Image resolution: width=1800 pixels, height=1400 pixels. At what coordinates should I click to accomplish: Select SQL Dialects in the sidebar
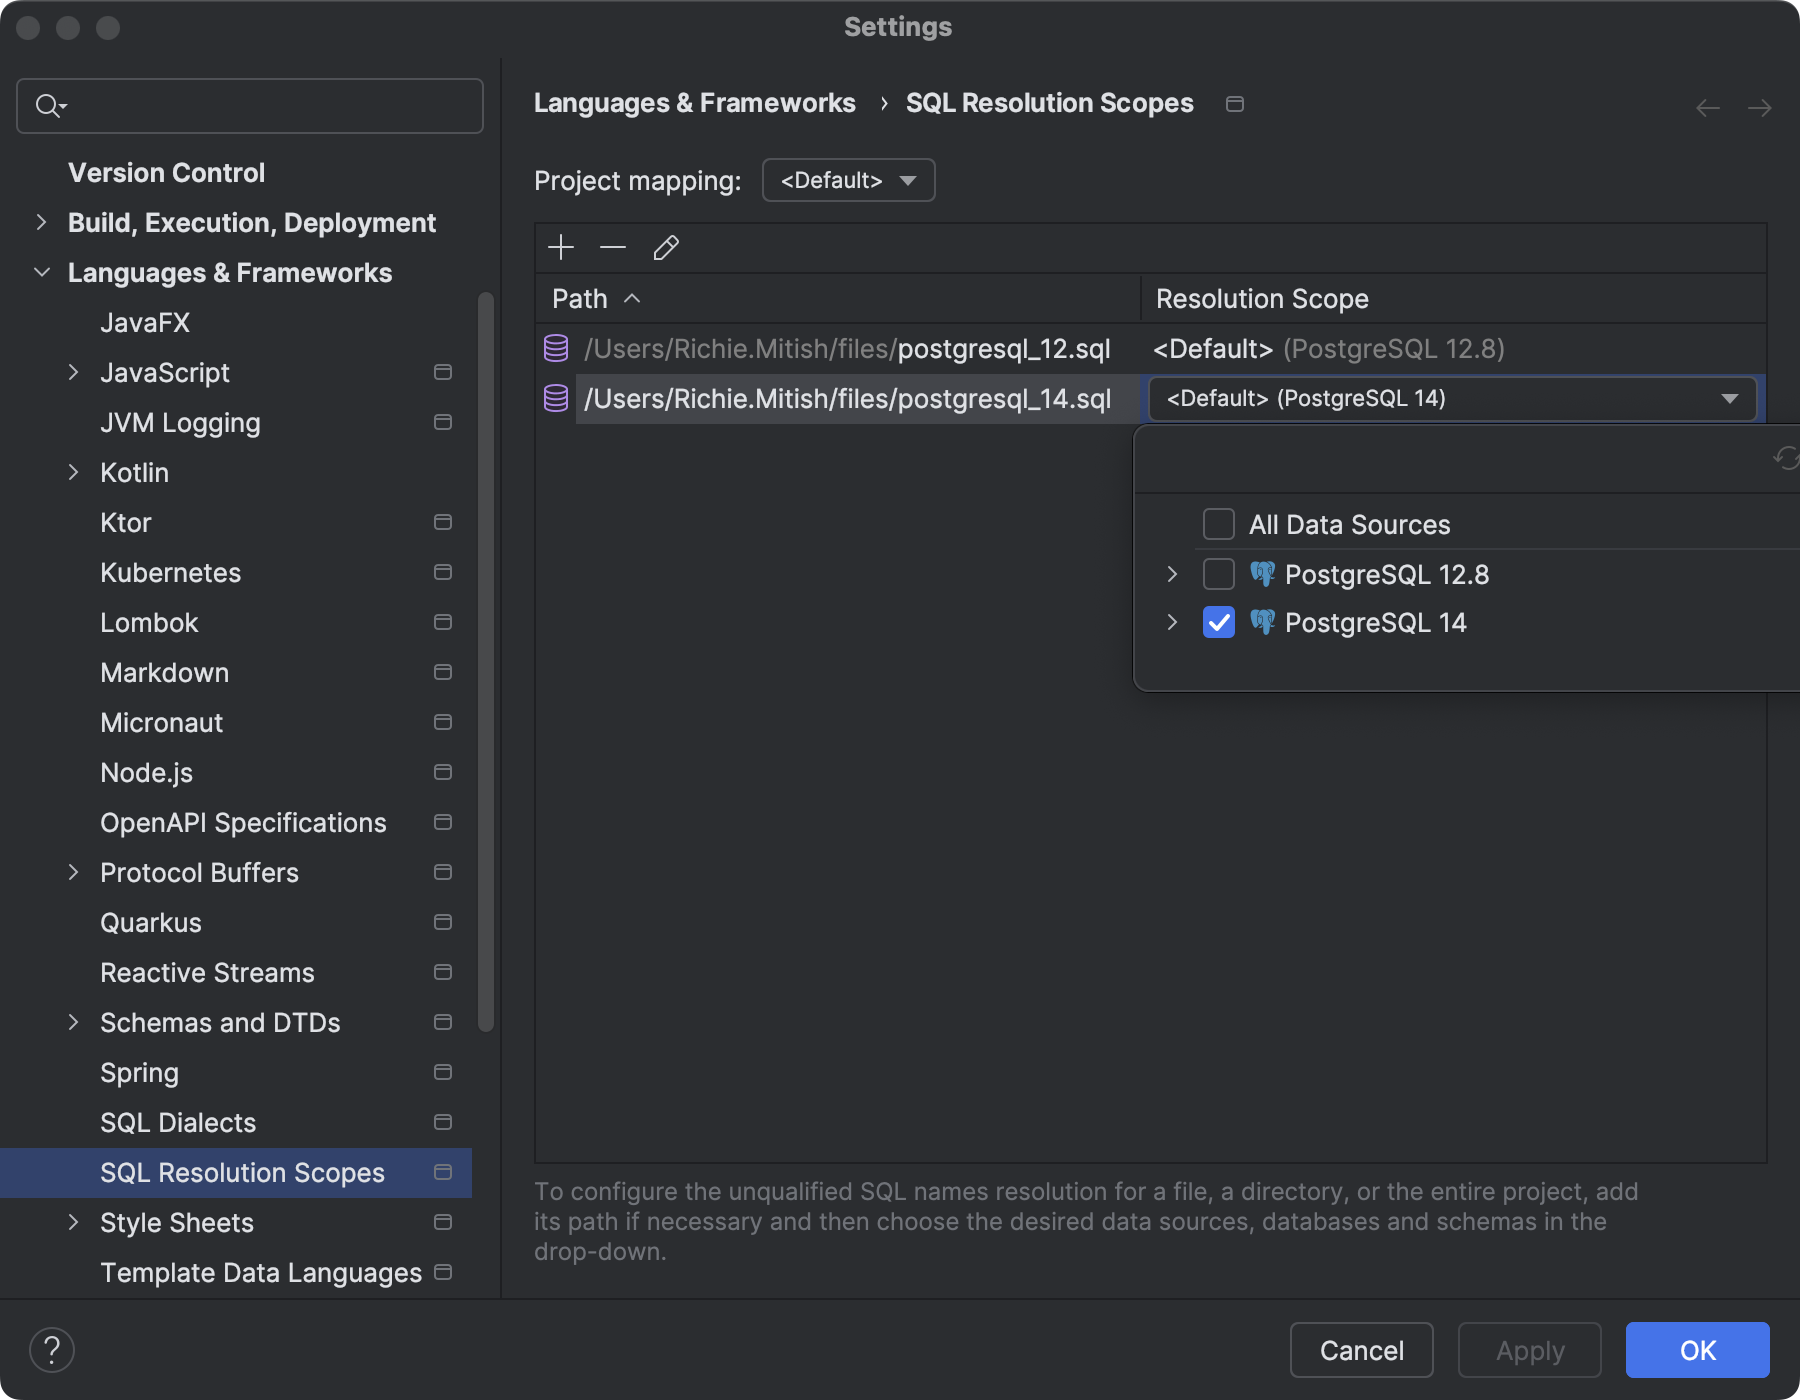click(x=177, y=1122)
